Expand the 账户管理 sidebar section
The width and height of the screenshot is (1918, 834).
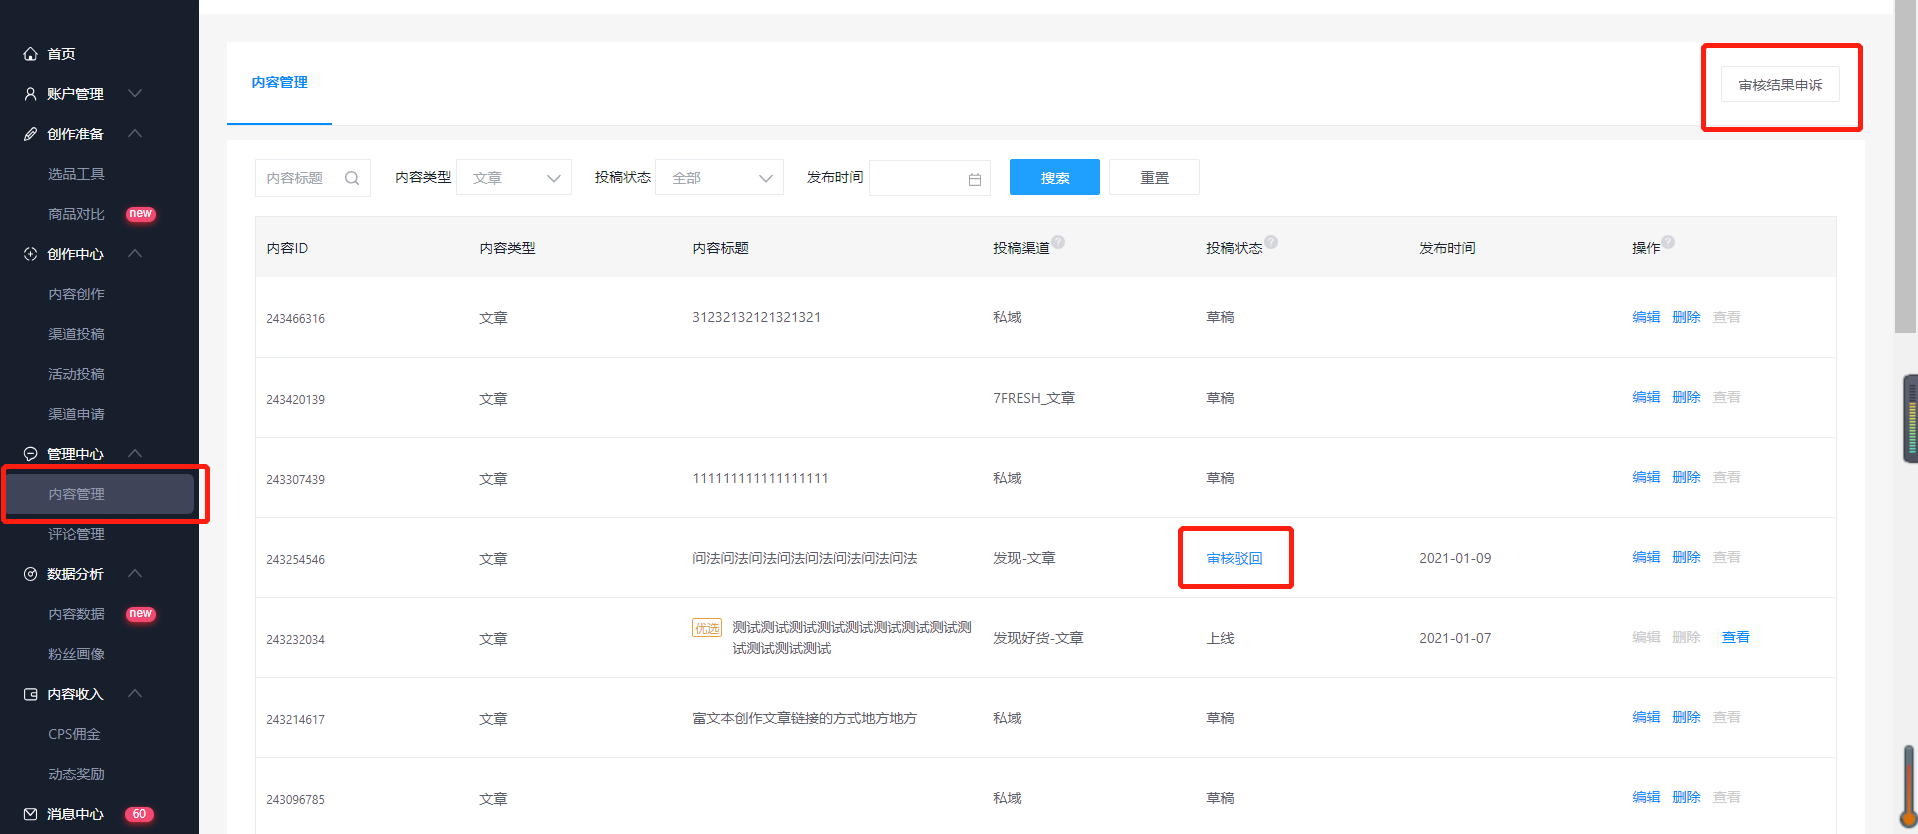tap(135, 94)
